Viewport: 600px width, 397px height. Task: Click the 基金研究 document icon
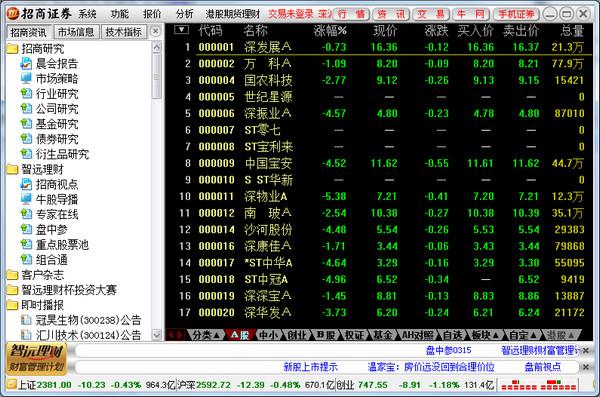(26, 124)
